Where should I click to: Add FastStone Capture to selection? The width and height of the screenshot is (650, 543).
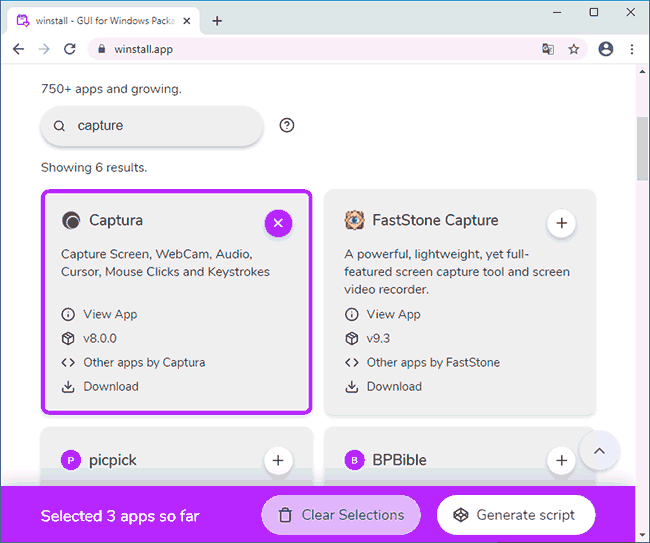(x=561, y=223)
